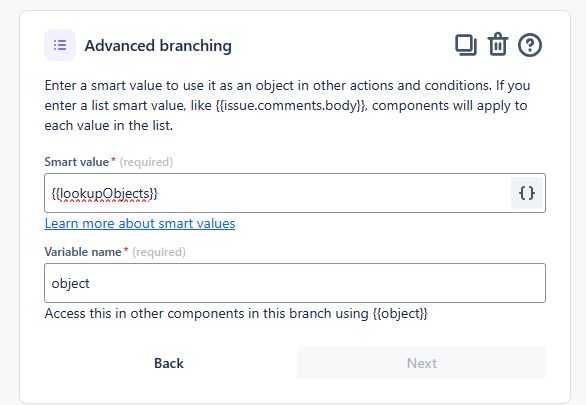Delete the branch using the trash icon
The image size is (586, 405).
pos(498,45)
